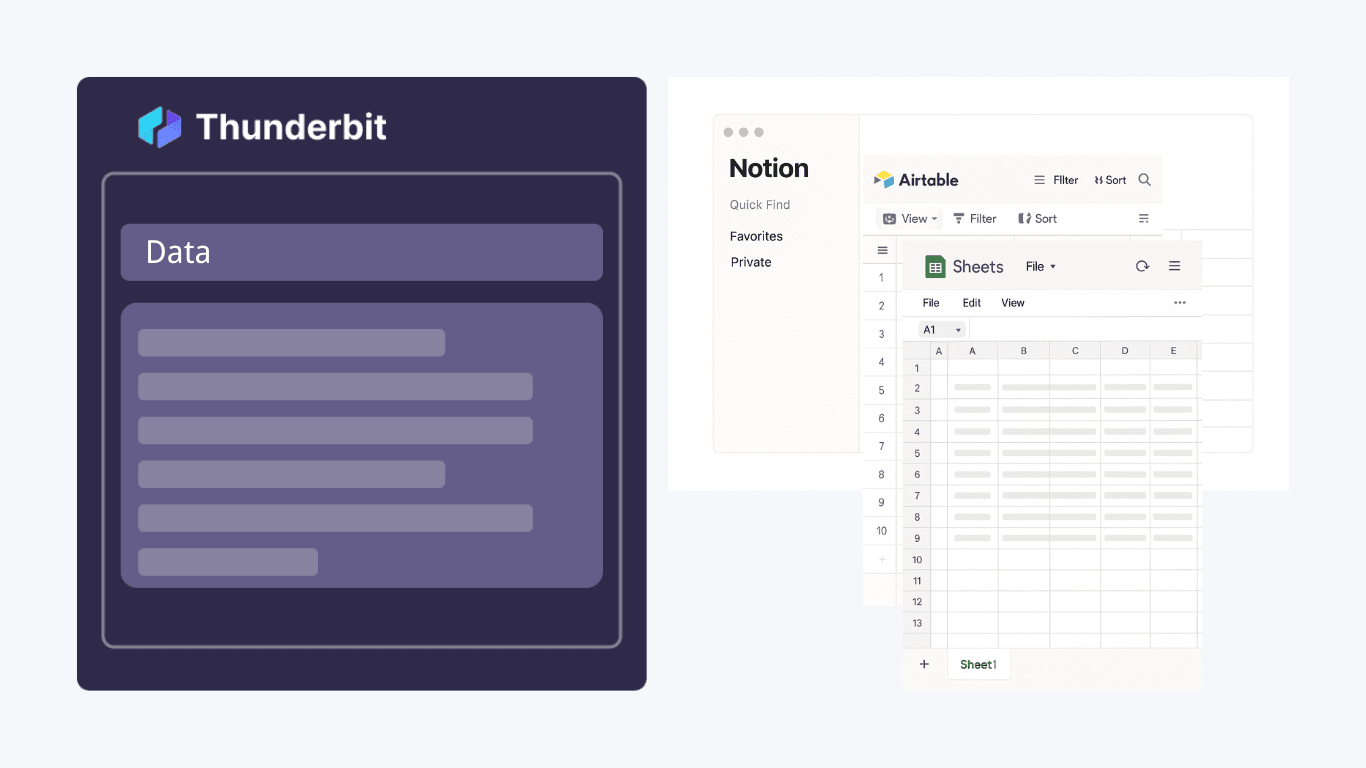Add a new sheet with plus button

point(924,664)
